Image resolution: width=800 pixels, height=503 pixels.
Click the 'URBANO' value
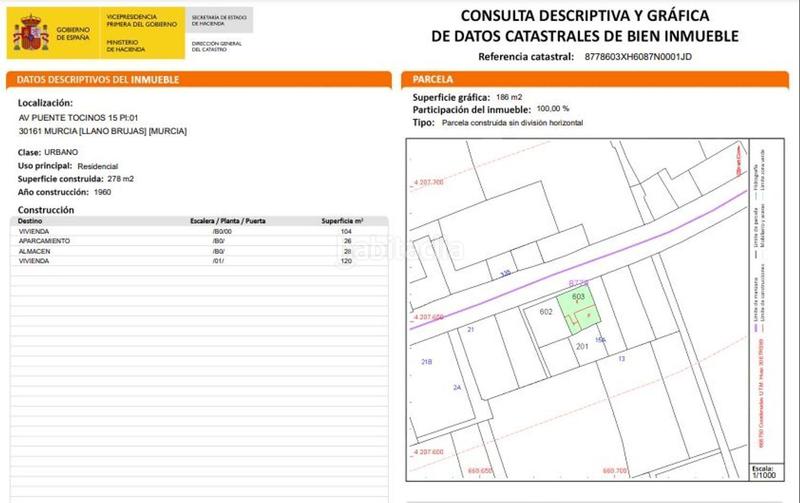[x=61, y=152]
